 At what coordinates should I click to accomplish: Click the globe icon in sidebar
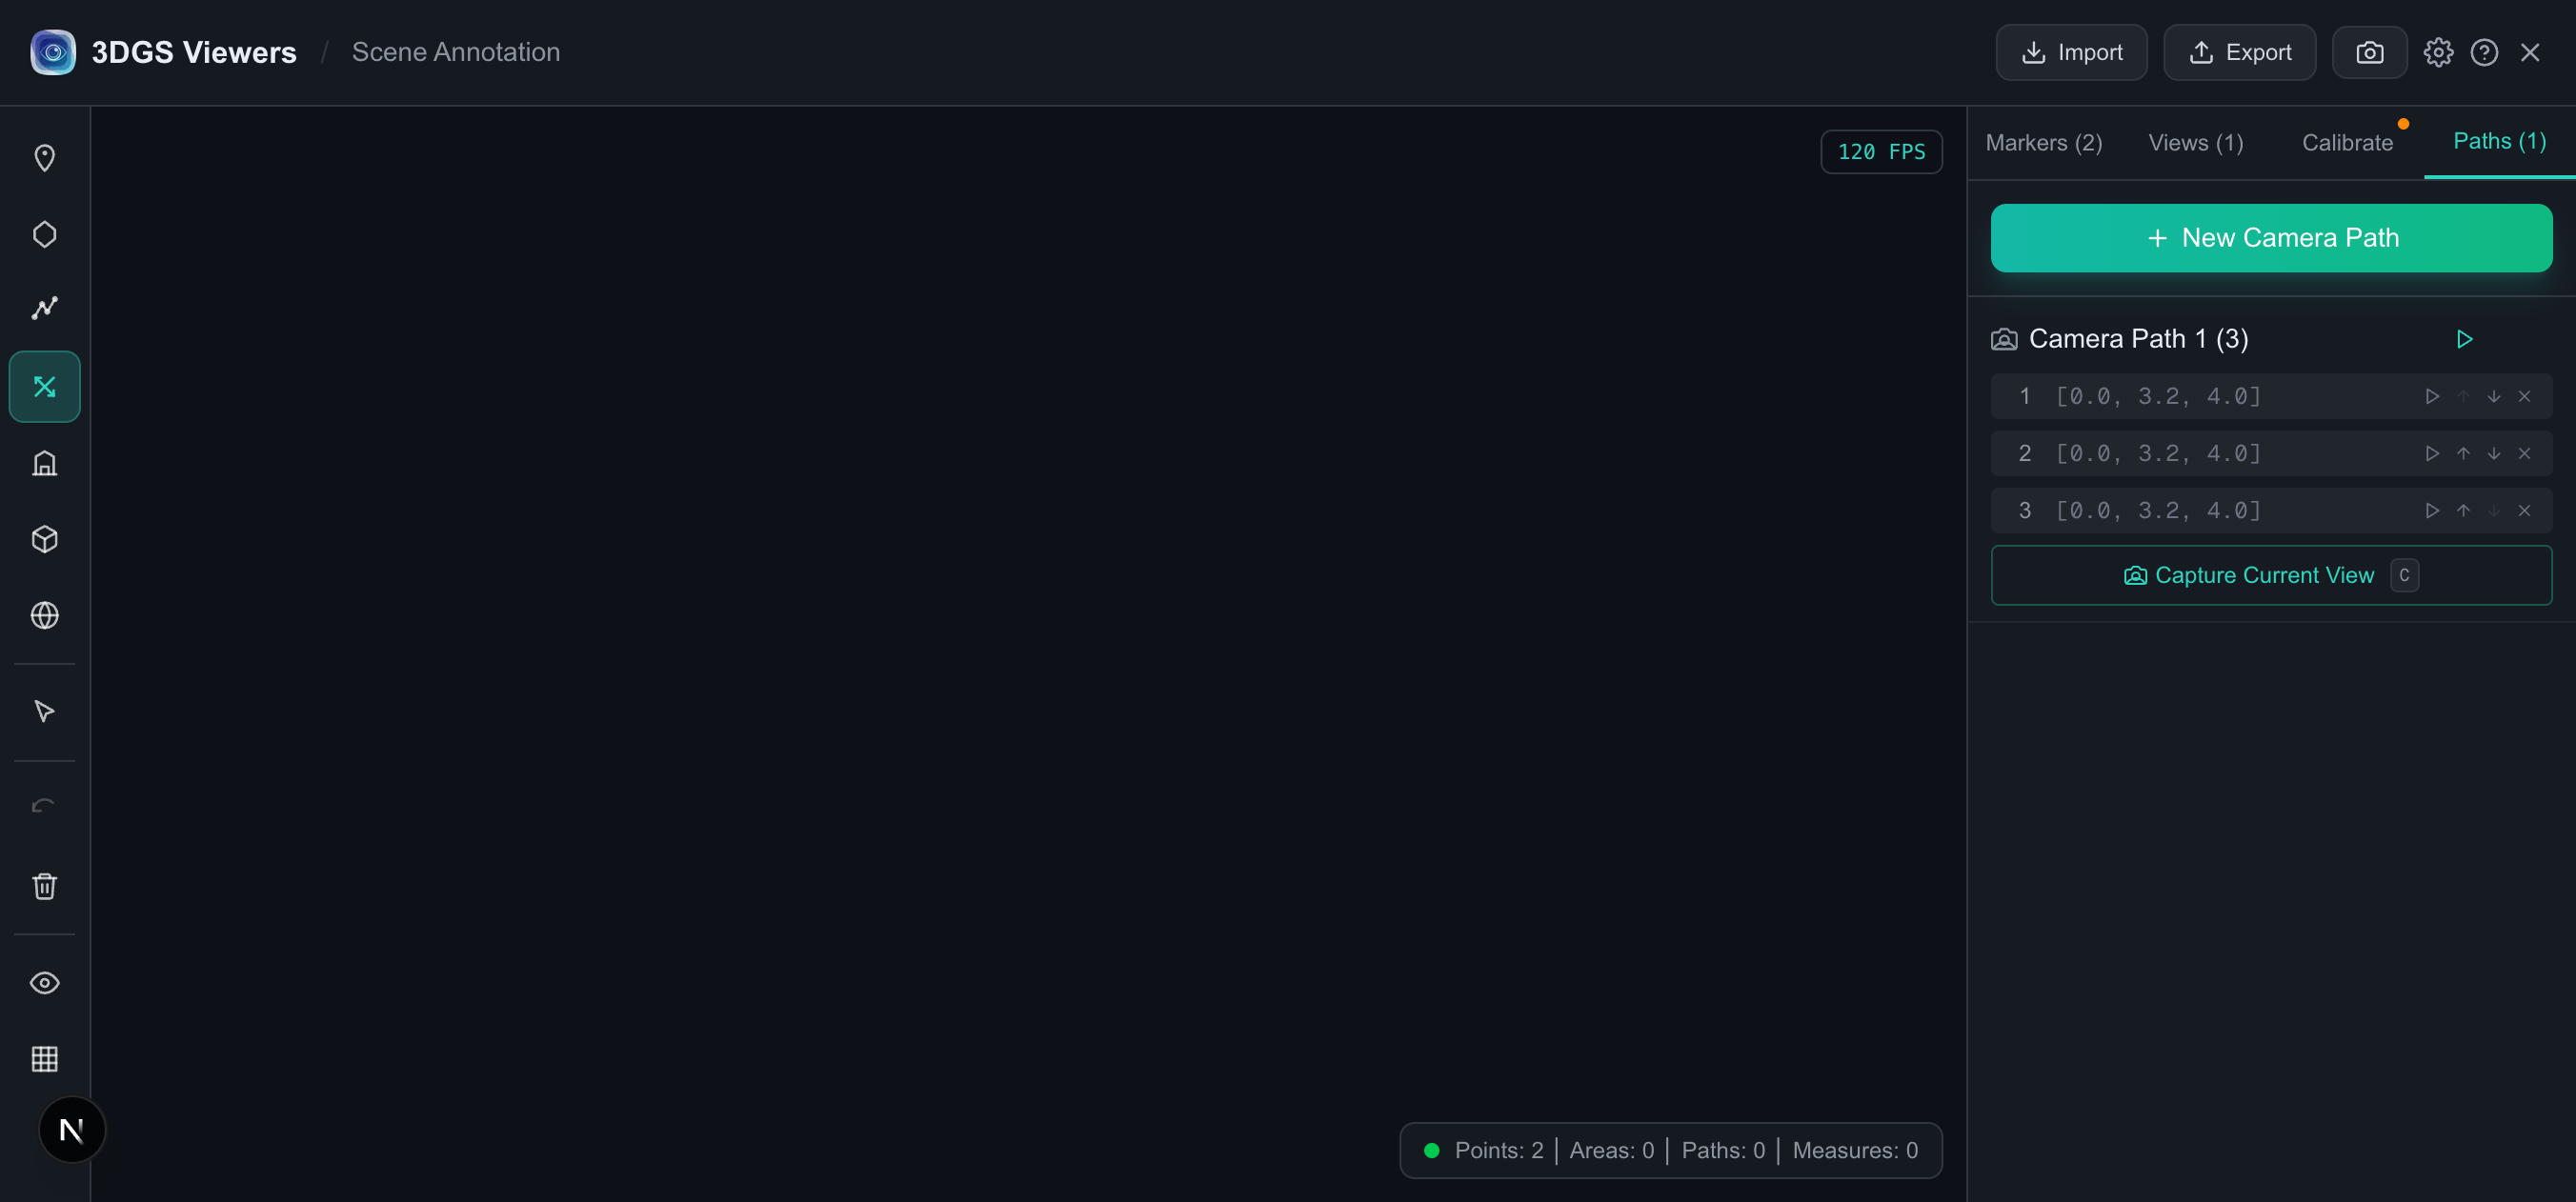(44, 615)
